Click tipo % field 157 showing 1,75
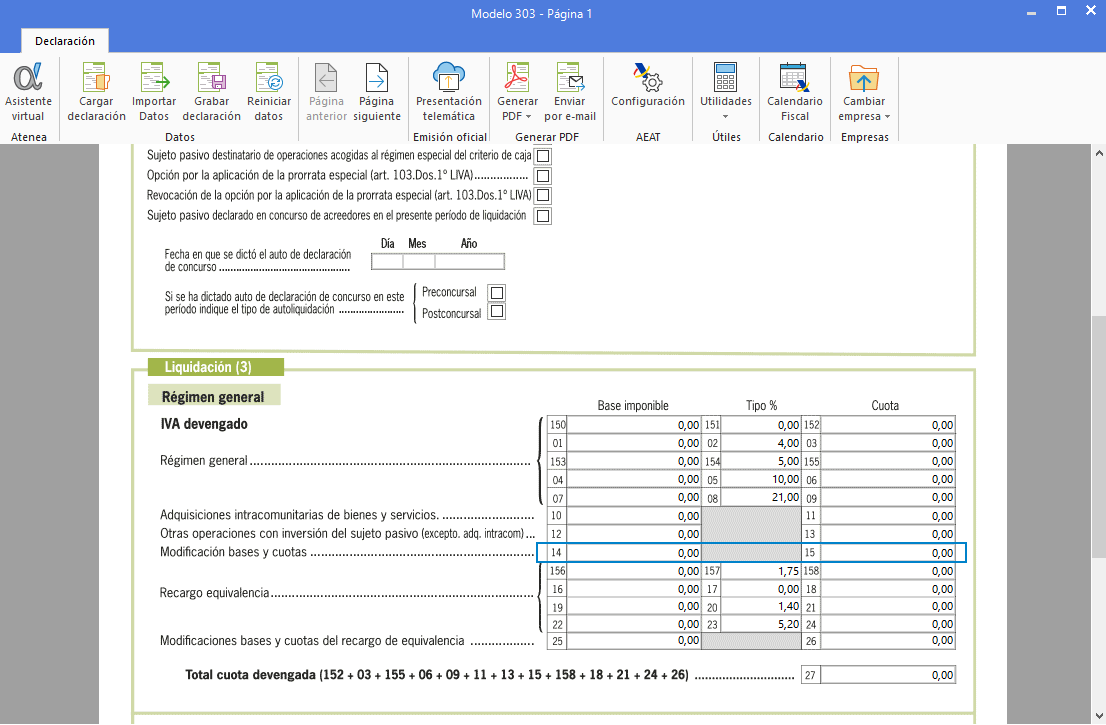Viewport: 1106px width, 725px height. pos(761,571)
